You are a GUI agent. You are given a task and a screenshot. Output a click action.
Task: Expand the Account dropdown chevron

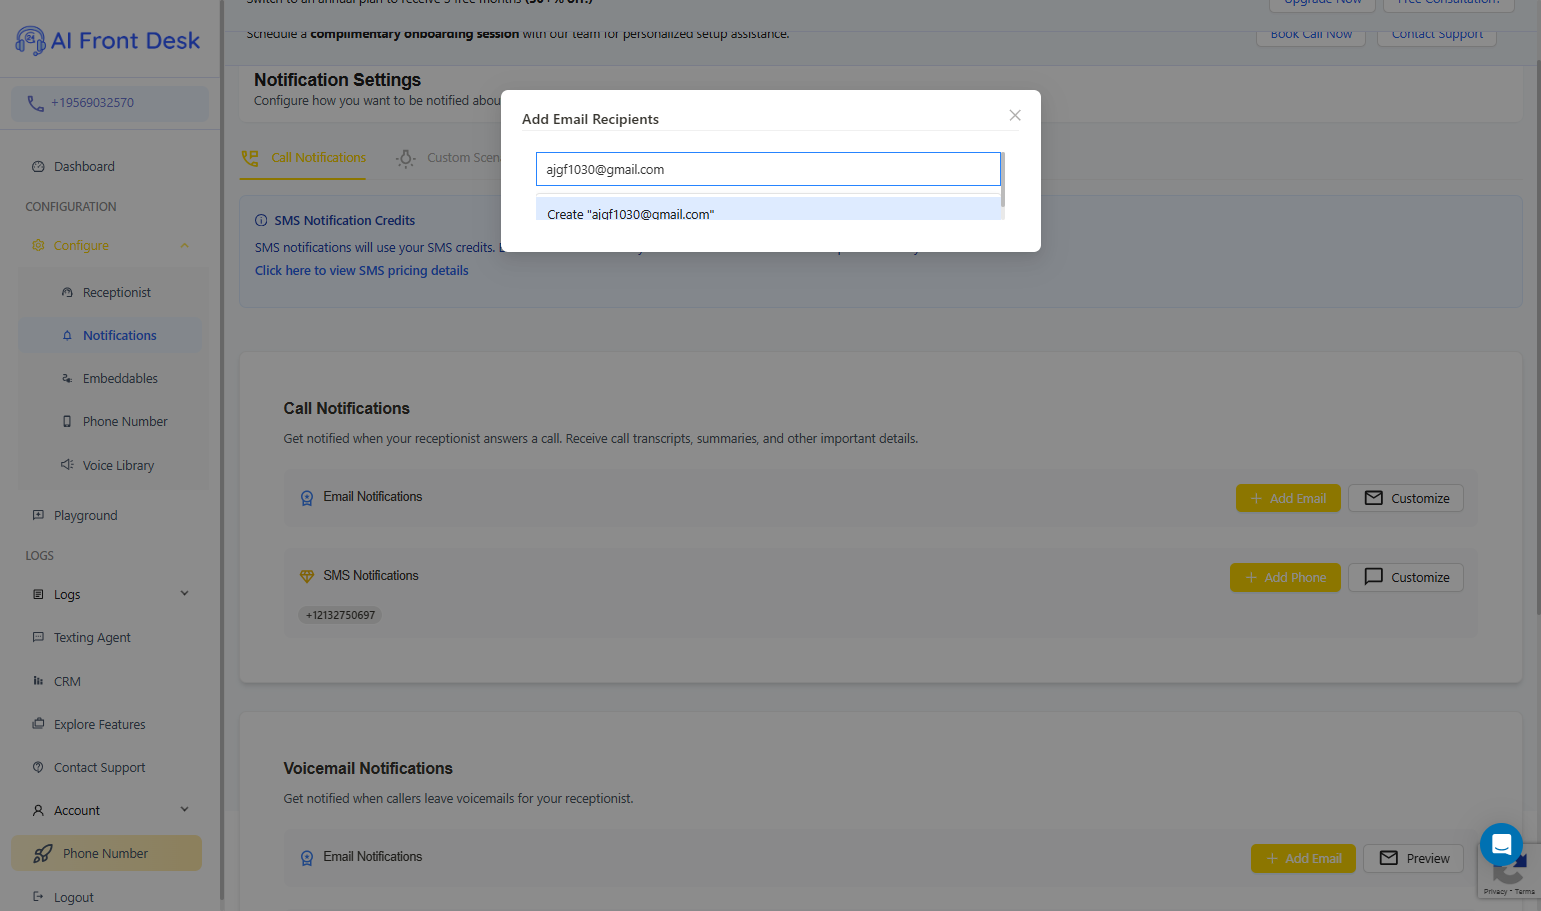185,810
